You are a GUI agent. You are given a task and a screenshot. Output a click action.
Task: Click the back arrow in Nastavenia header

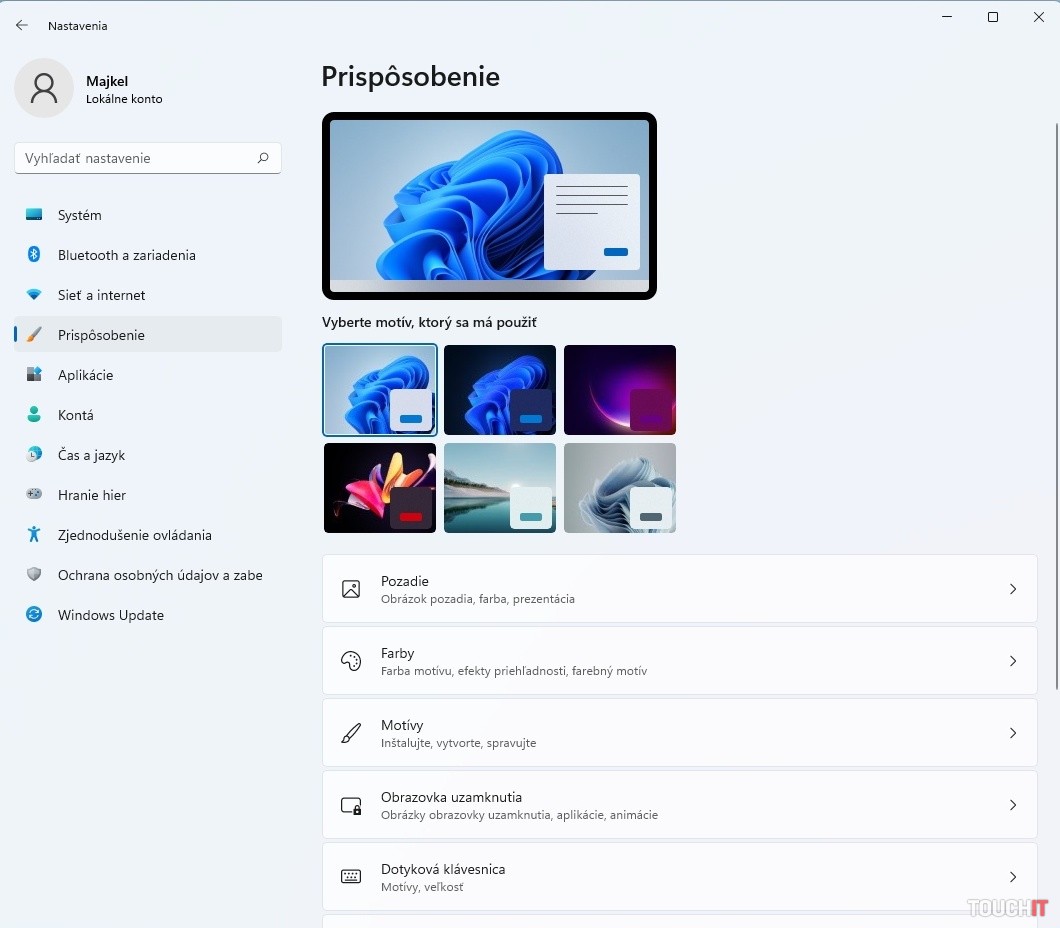22,25
